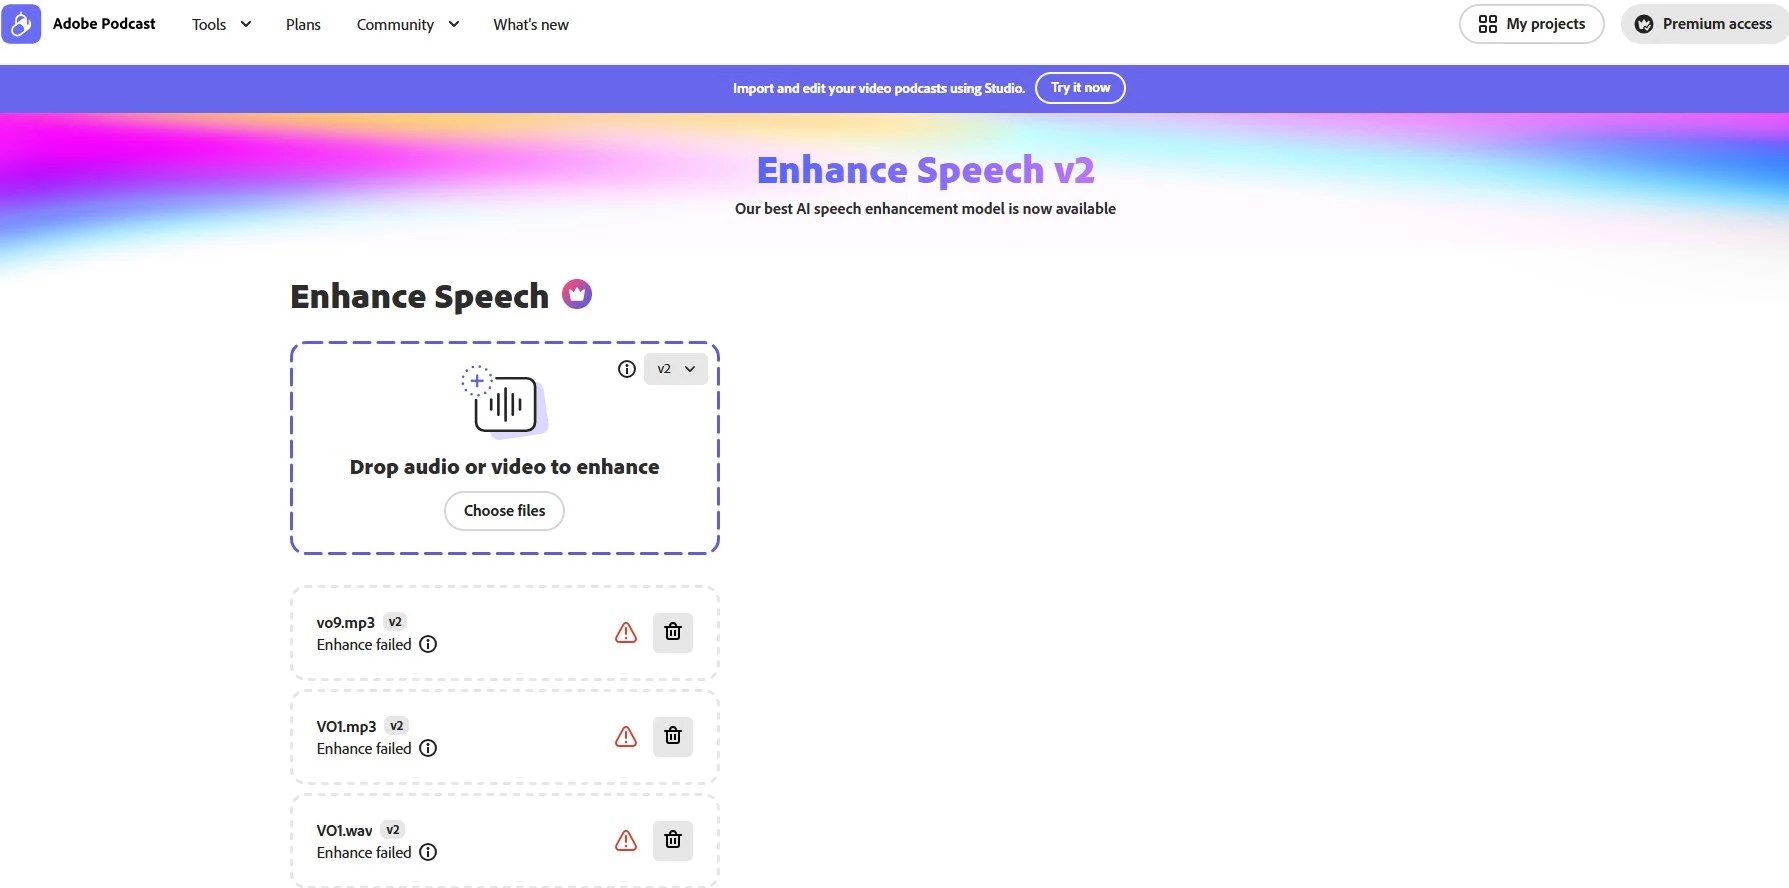Show failure info for VO1.mp3
1789x888 pixels.
(x=428, y=748)
